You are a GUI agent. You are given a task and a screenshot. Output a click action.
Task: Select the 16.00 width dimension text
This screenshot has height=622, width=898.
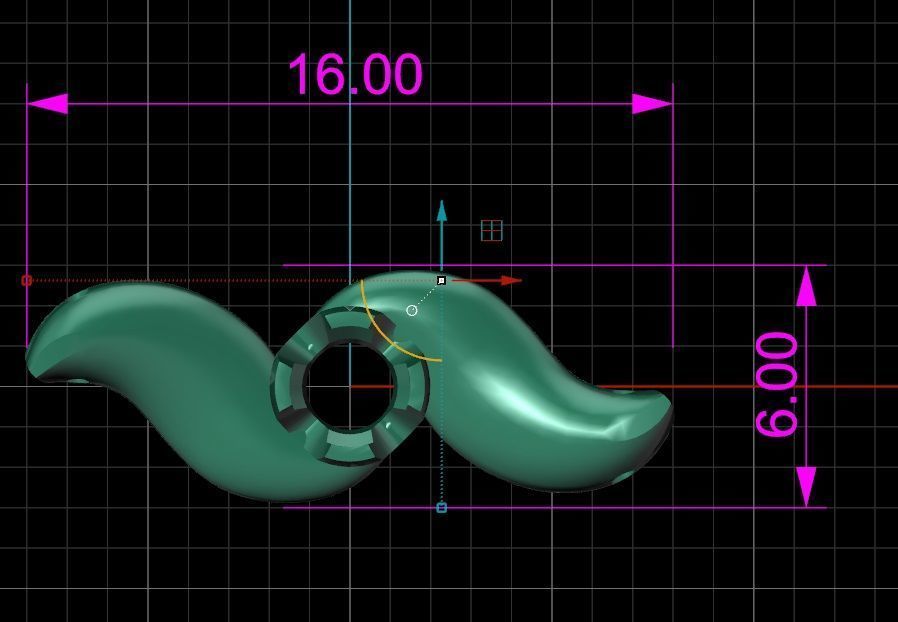pyautogui.click(x=355, y=74)
